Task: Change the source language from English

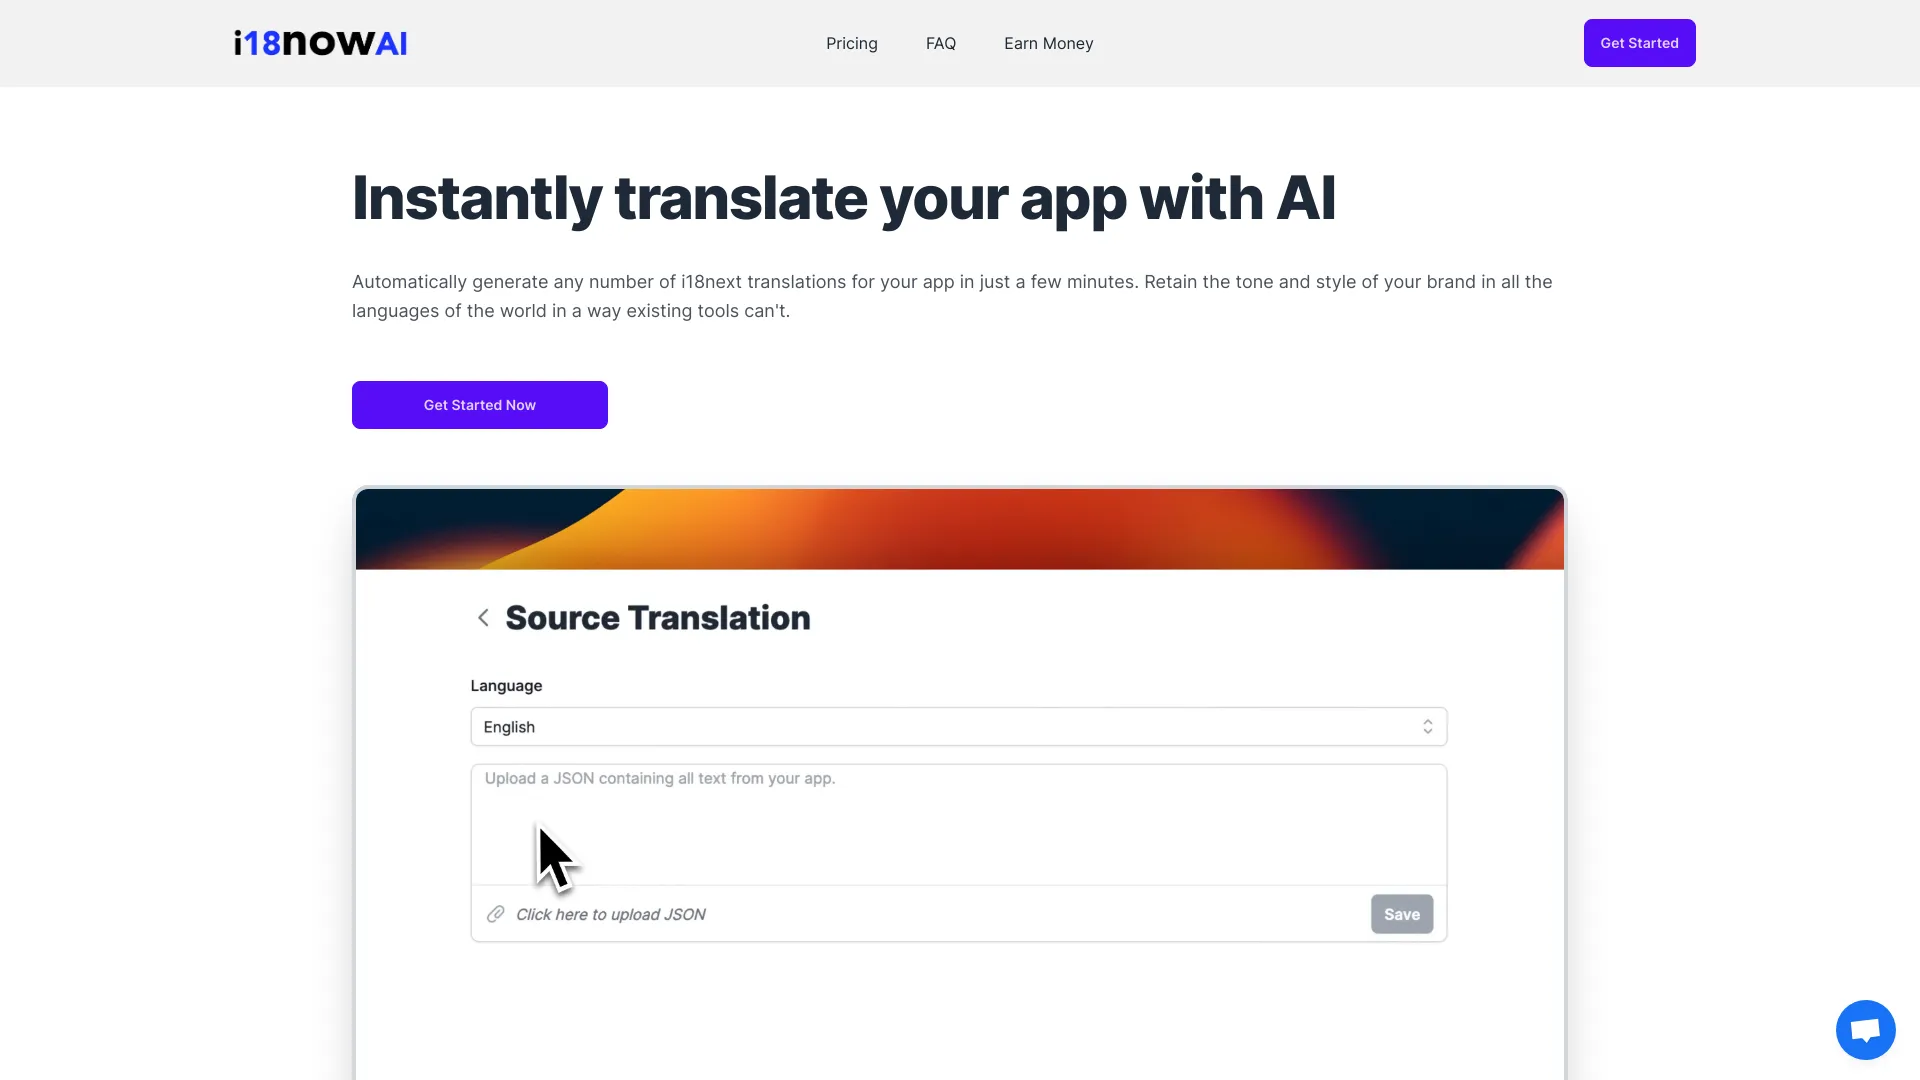Action: pyautogui.click(x=957, y=726)
